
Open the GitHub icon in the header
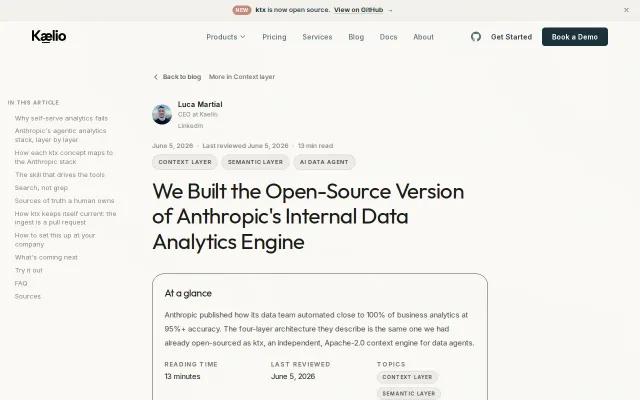(x=476, y=37)
